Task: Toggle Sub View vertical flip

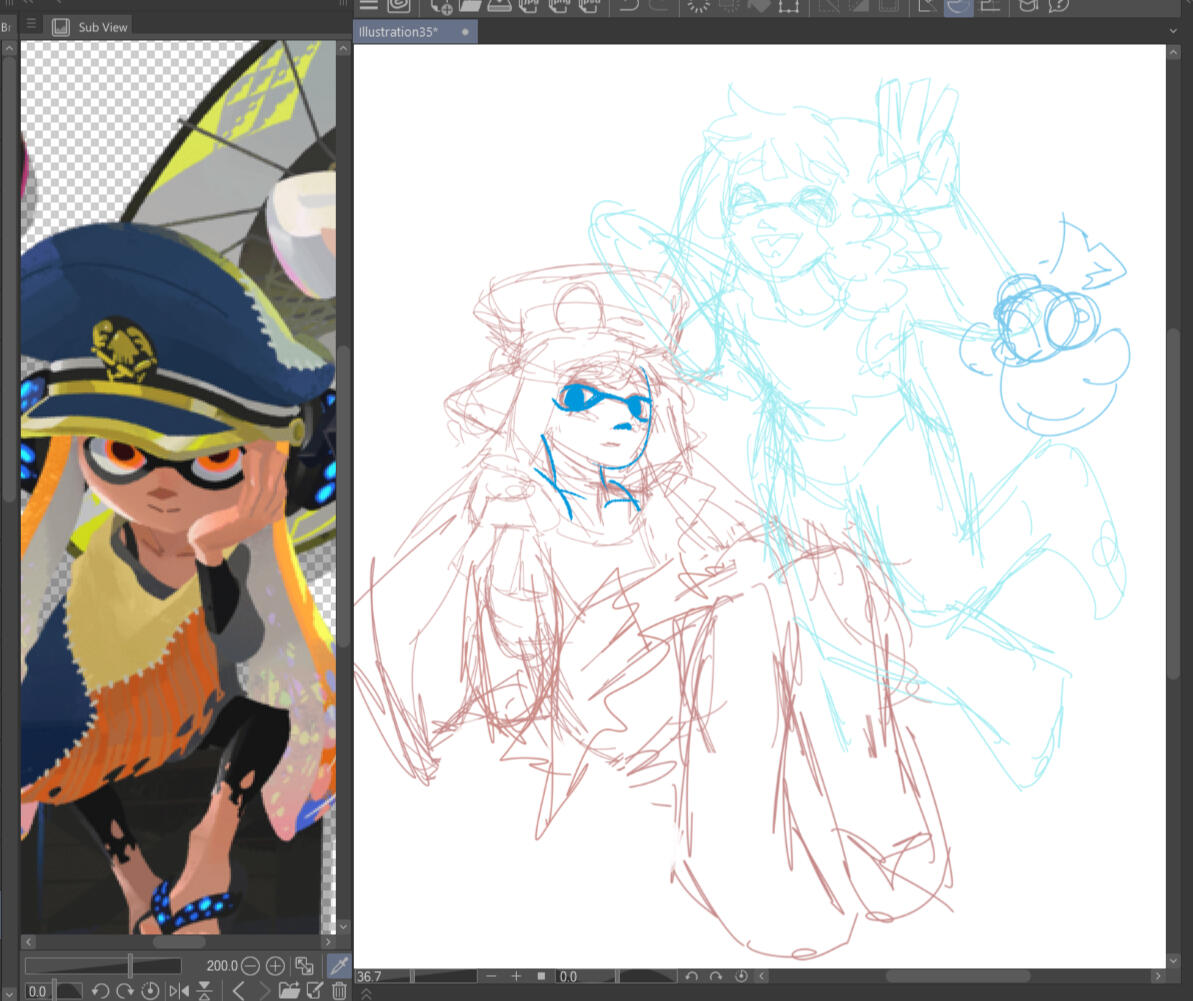Action: click(x=205, y=990)
